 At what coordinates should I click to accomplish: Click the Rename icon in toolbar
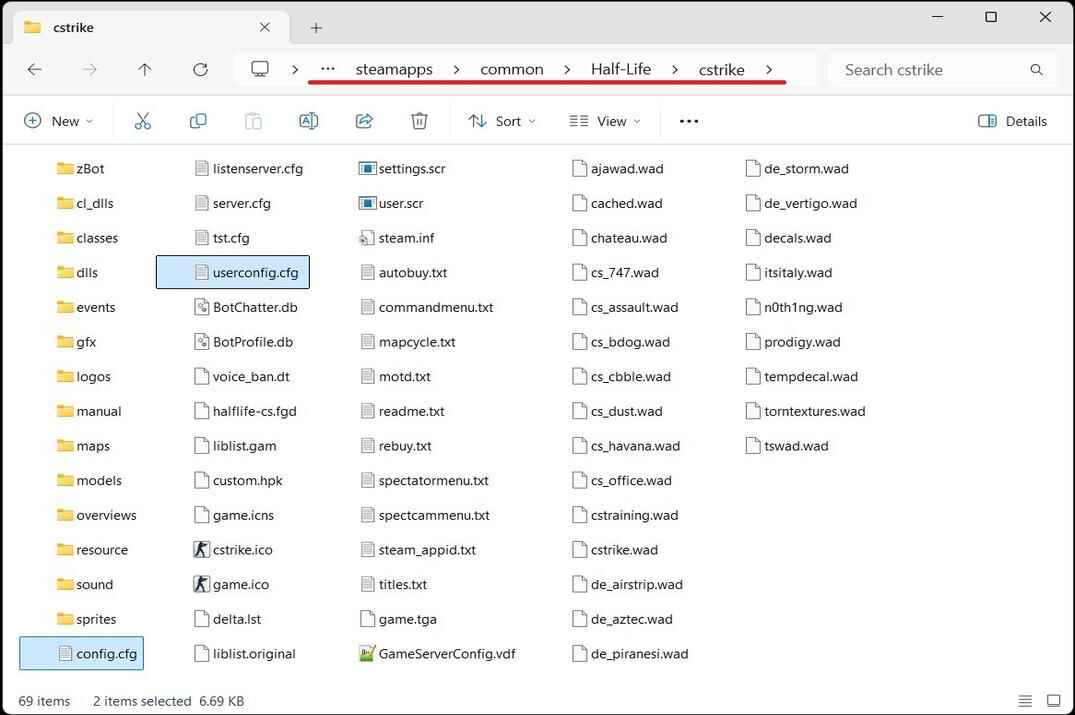[x=309, y=121]
